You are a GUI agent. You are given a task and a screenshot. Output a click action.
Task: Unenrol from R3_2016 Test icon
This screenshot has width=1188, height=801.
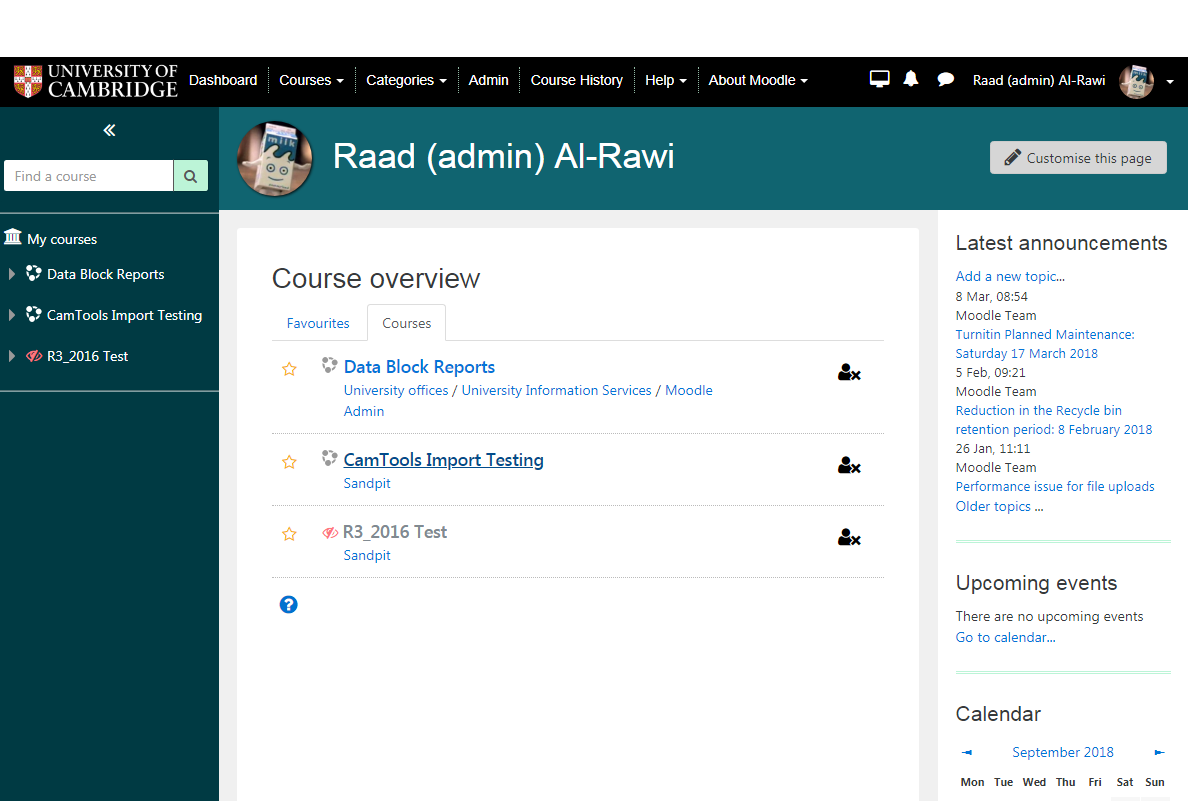tap(849, 537)
